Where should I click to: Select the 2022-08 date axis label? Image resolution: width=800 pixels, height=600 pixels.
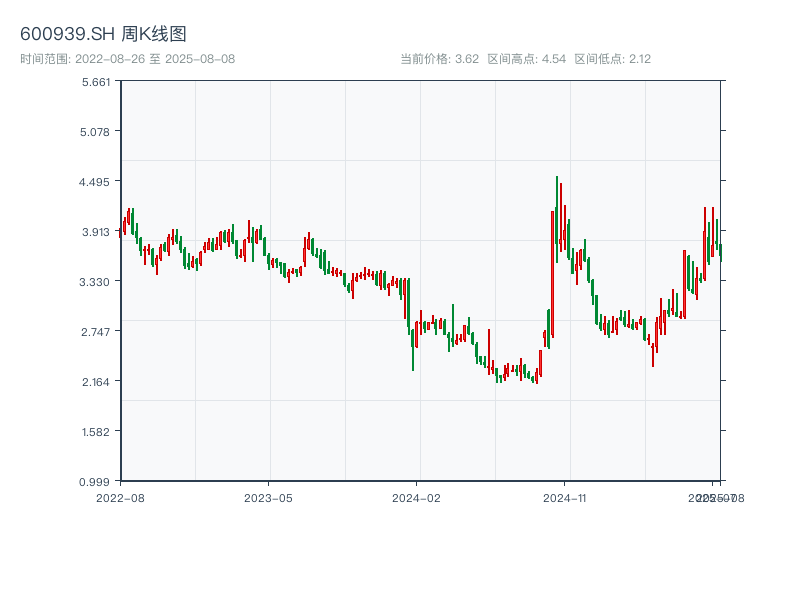tap(120, 497)
